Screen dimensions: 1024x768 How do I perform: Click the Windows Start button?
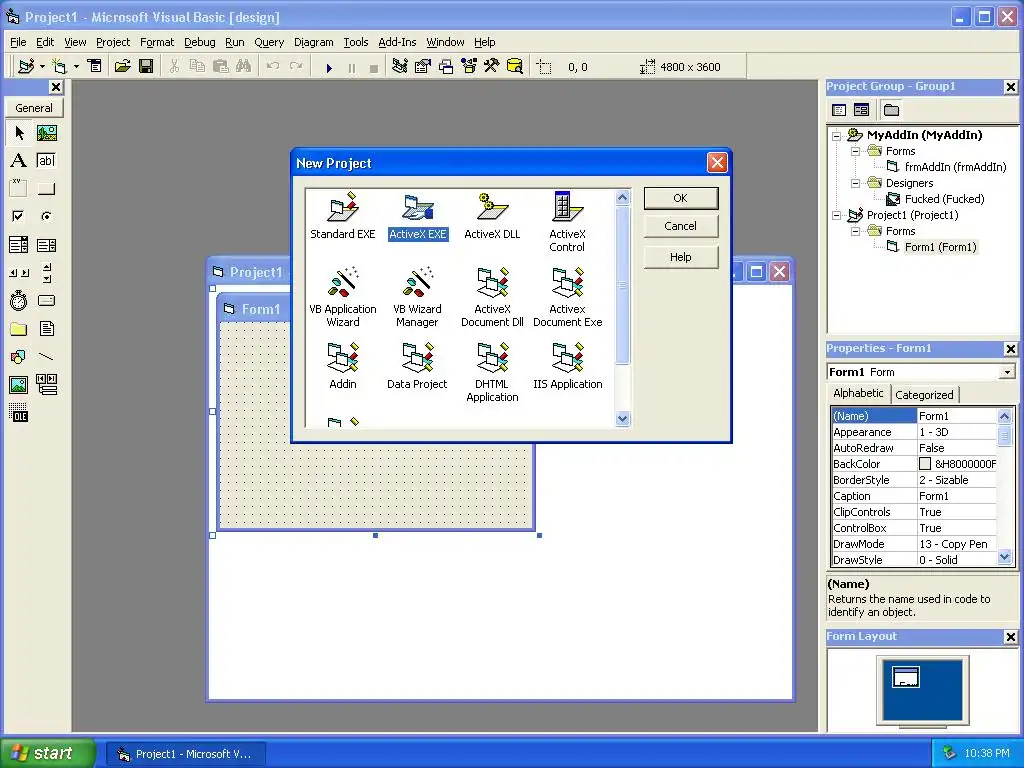pyautogui.click(x=47, y=753)
